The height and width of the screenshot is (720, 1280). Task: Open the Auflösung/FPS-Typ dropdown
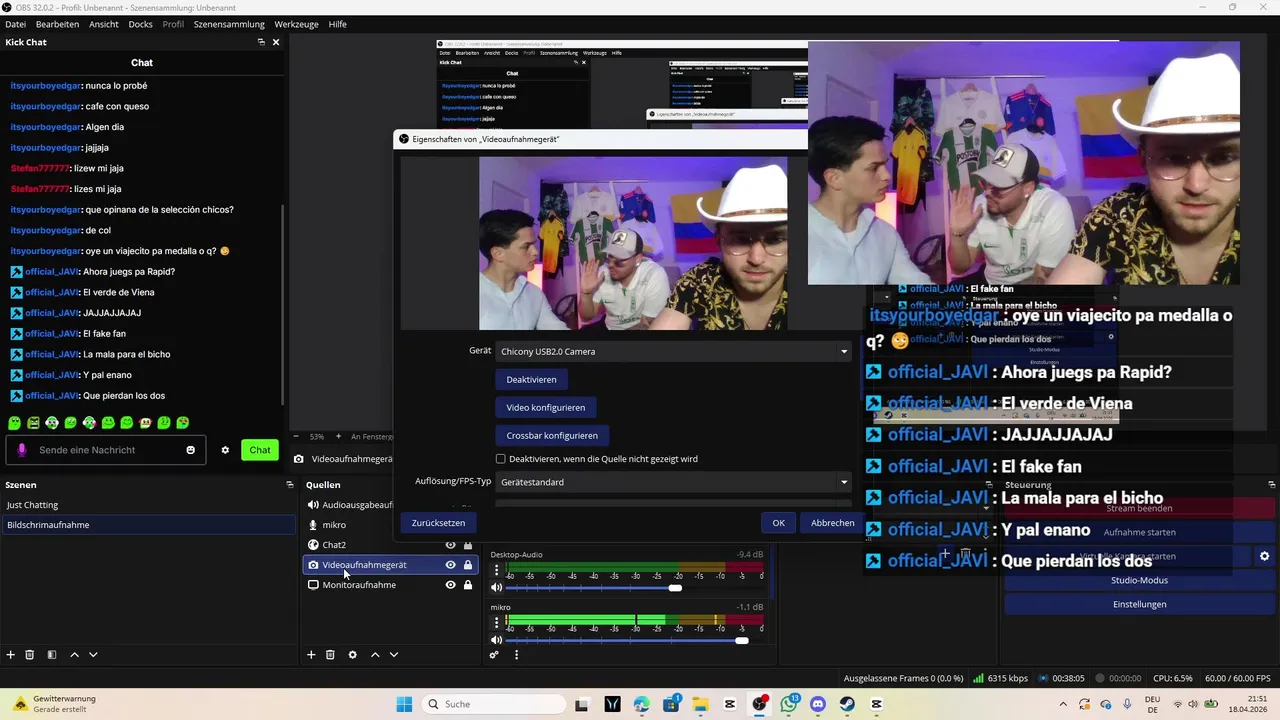674,482
